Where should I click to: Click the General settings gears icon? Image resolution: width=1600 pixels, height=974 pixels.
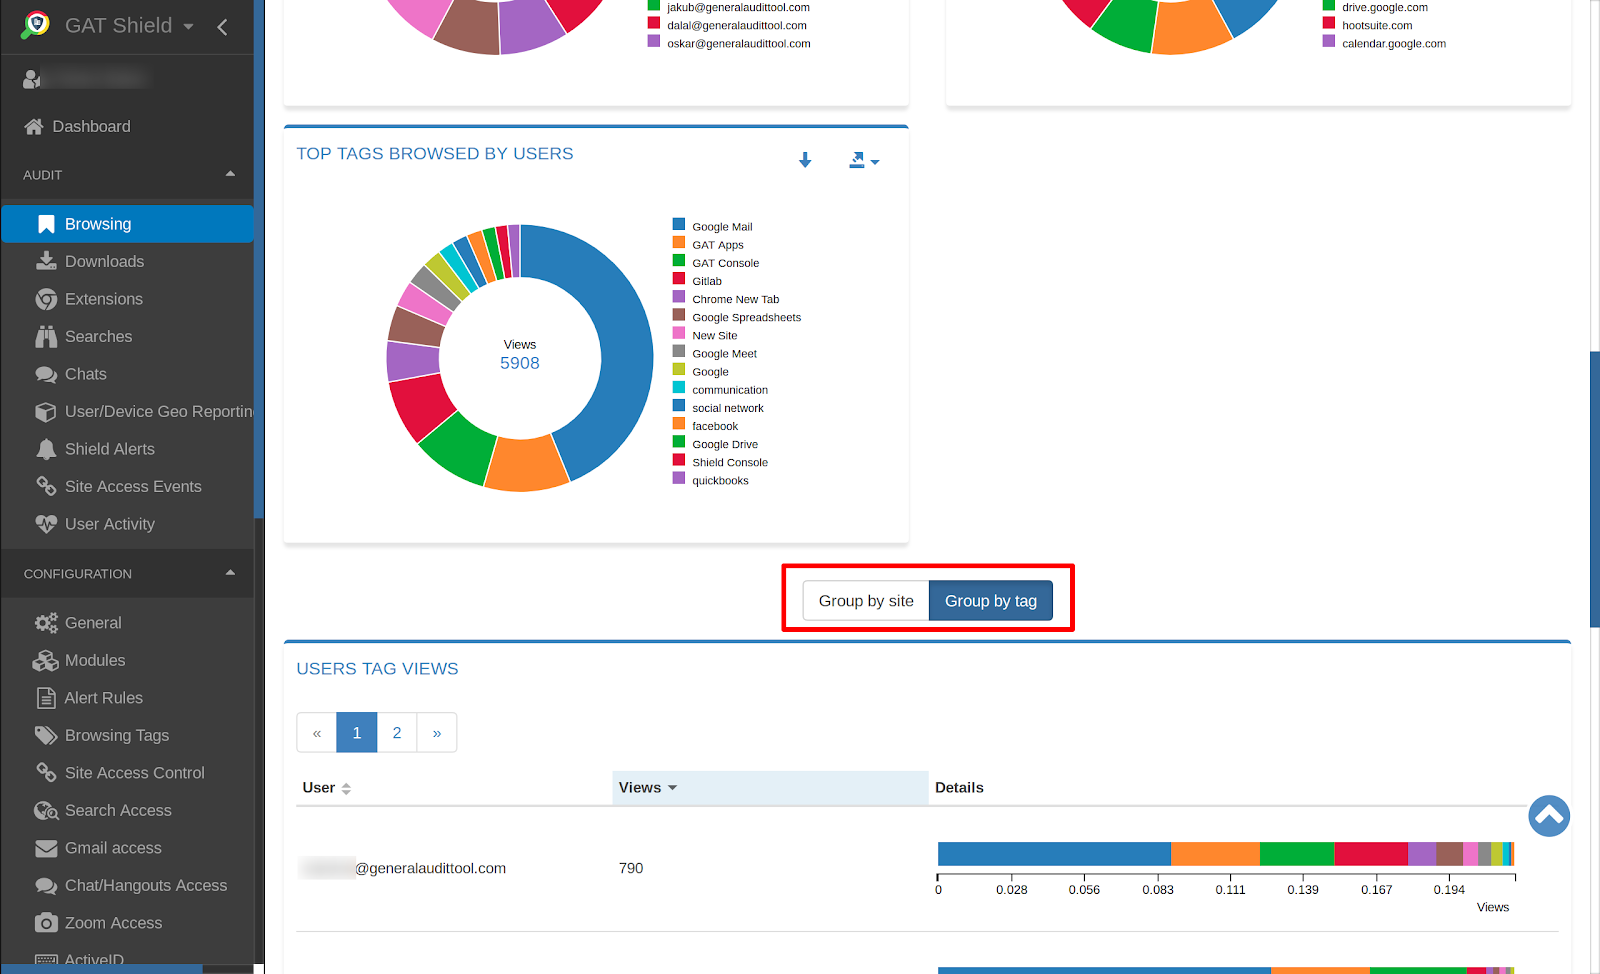point(46,623)
